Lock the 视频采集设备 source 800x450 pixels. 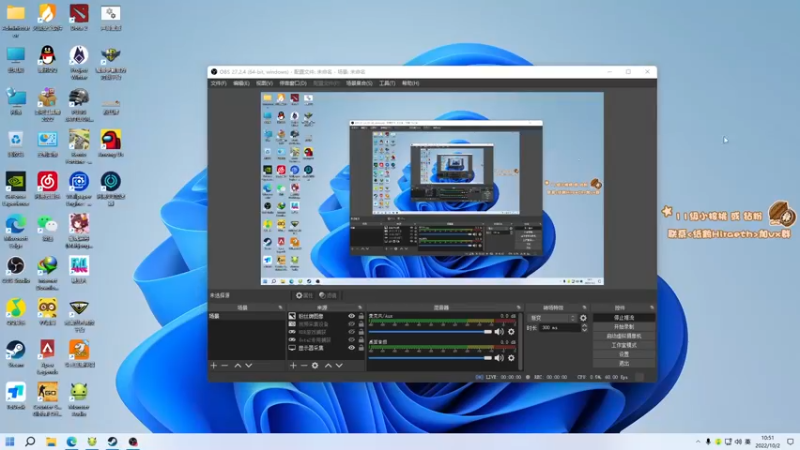361,324
